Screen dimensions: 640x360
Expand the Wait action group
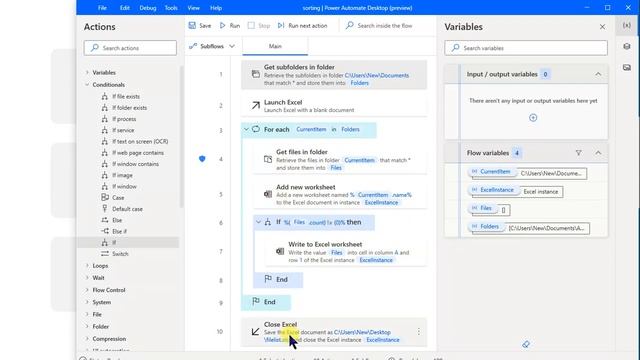coord(87,278)
